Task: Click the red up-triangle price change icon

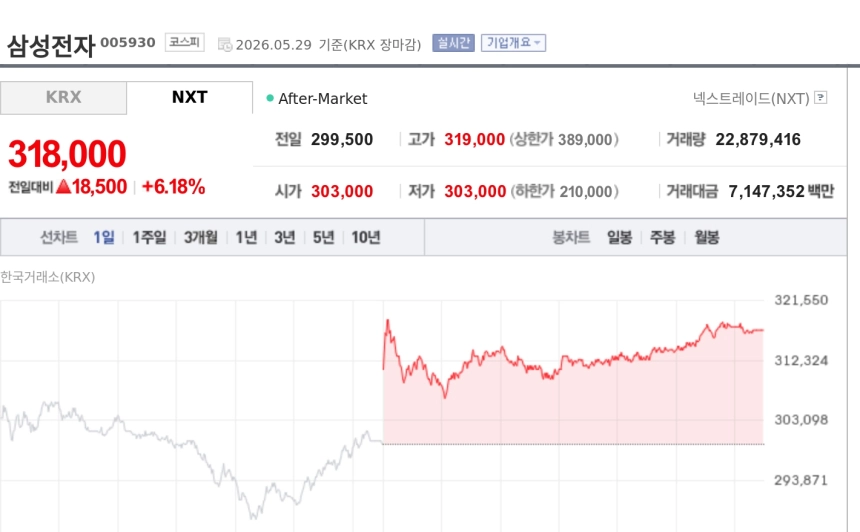Action: pyautogui.click(x=64, y=186)
